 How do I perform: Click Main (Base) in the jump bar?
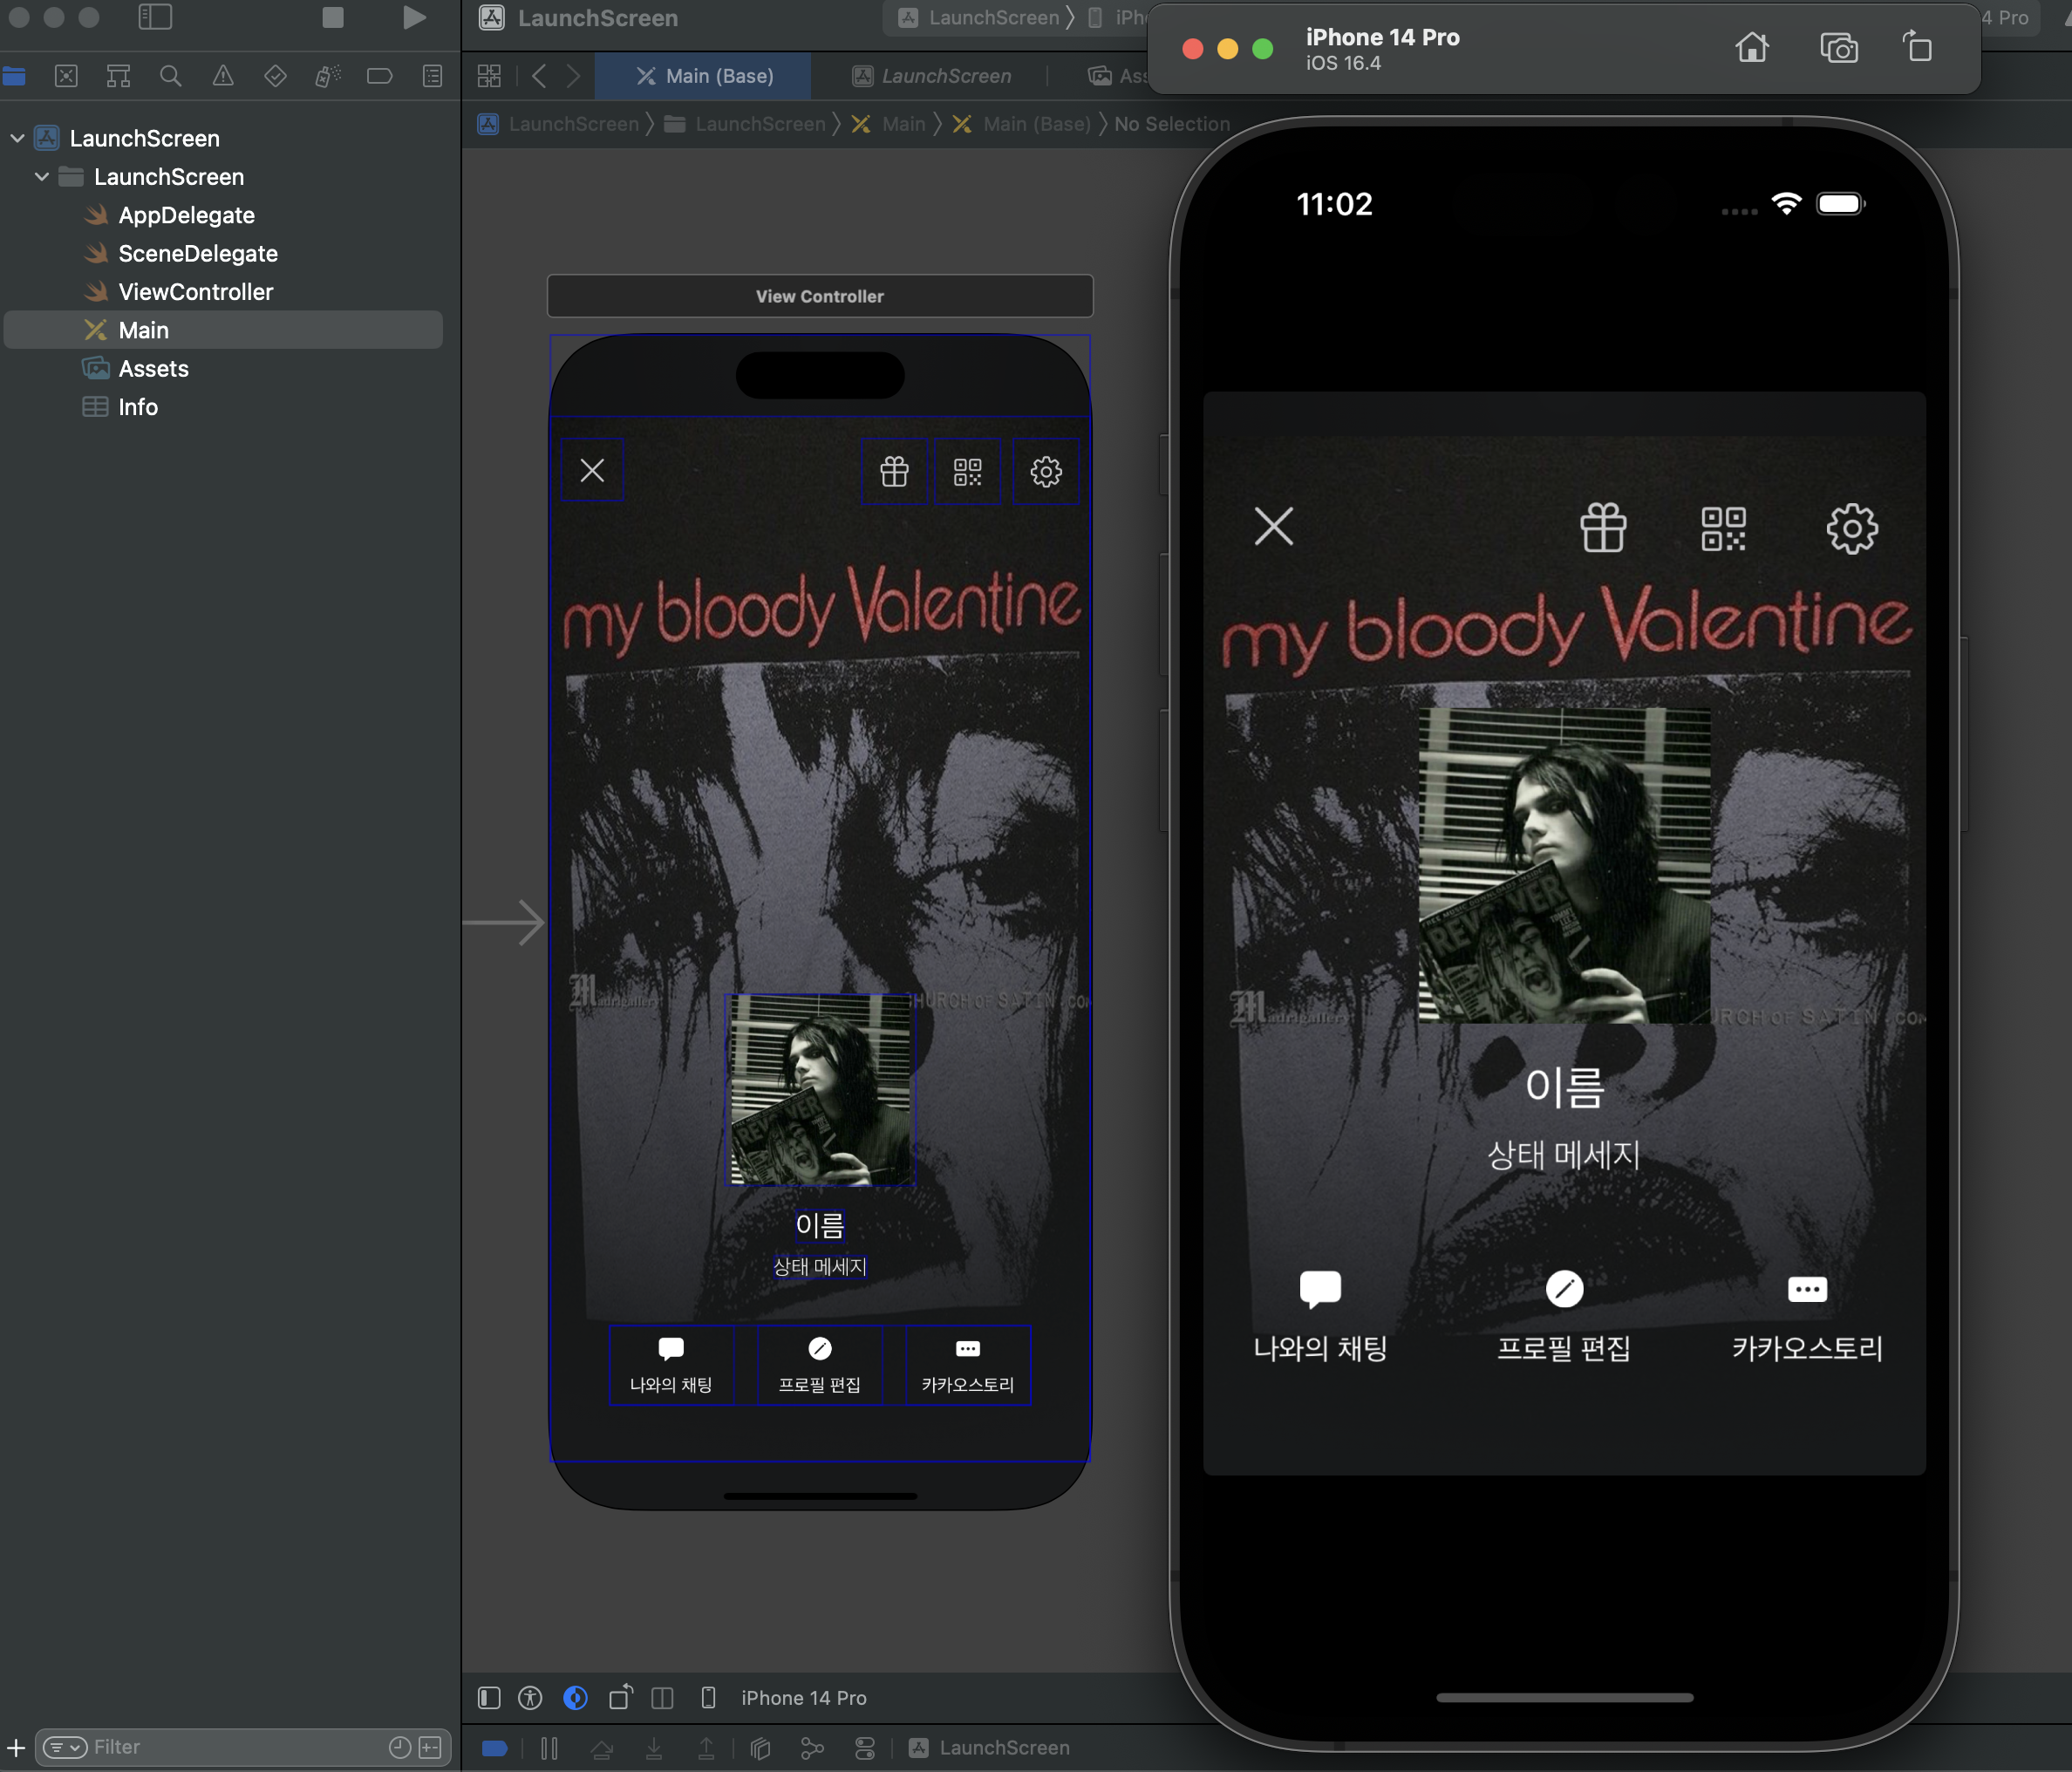(x=1021, y=124)
